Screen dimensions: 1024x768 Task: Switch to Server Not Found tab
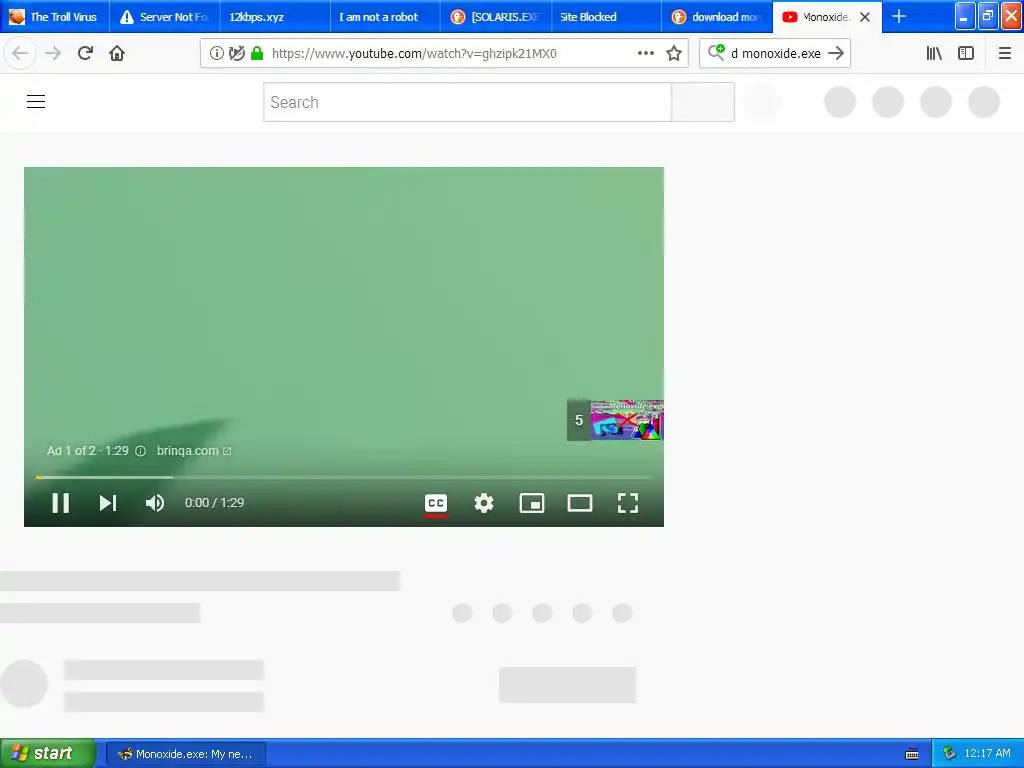click(x=165, y=17)
